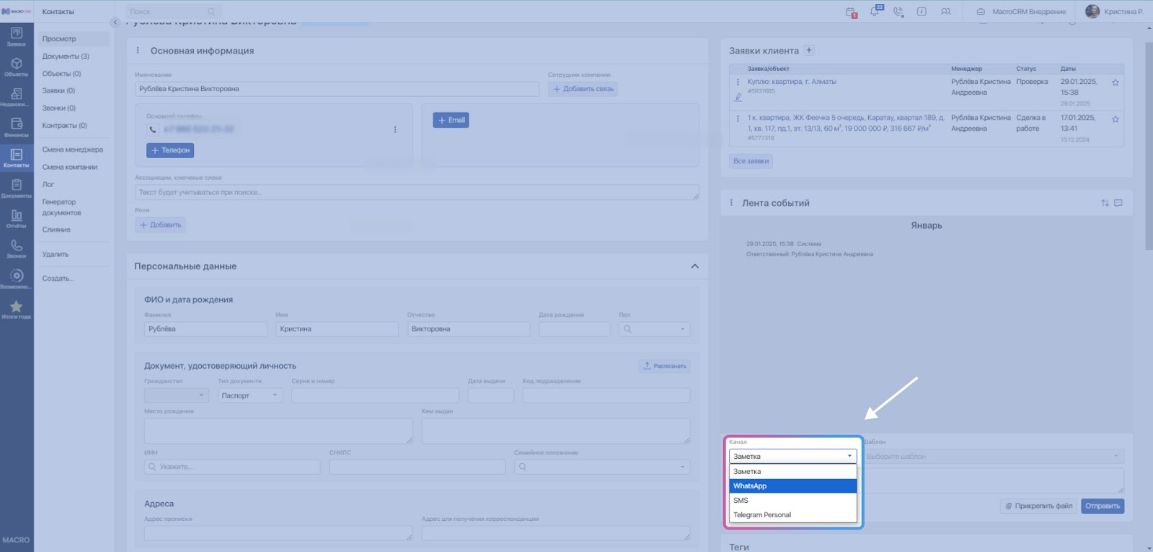Star the ЖК Феечка apartment request
Image resolution: width=1153 pixels, height=552 pixels.
click(x=1115, y=119)
